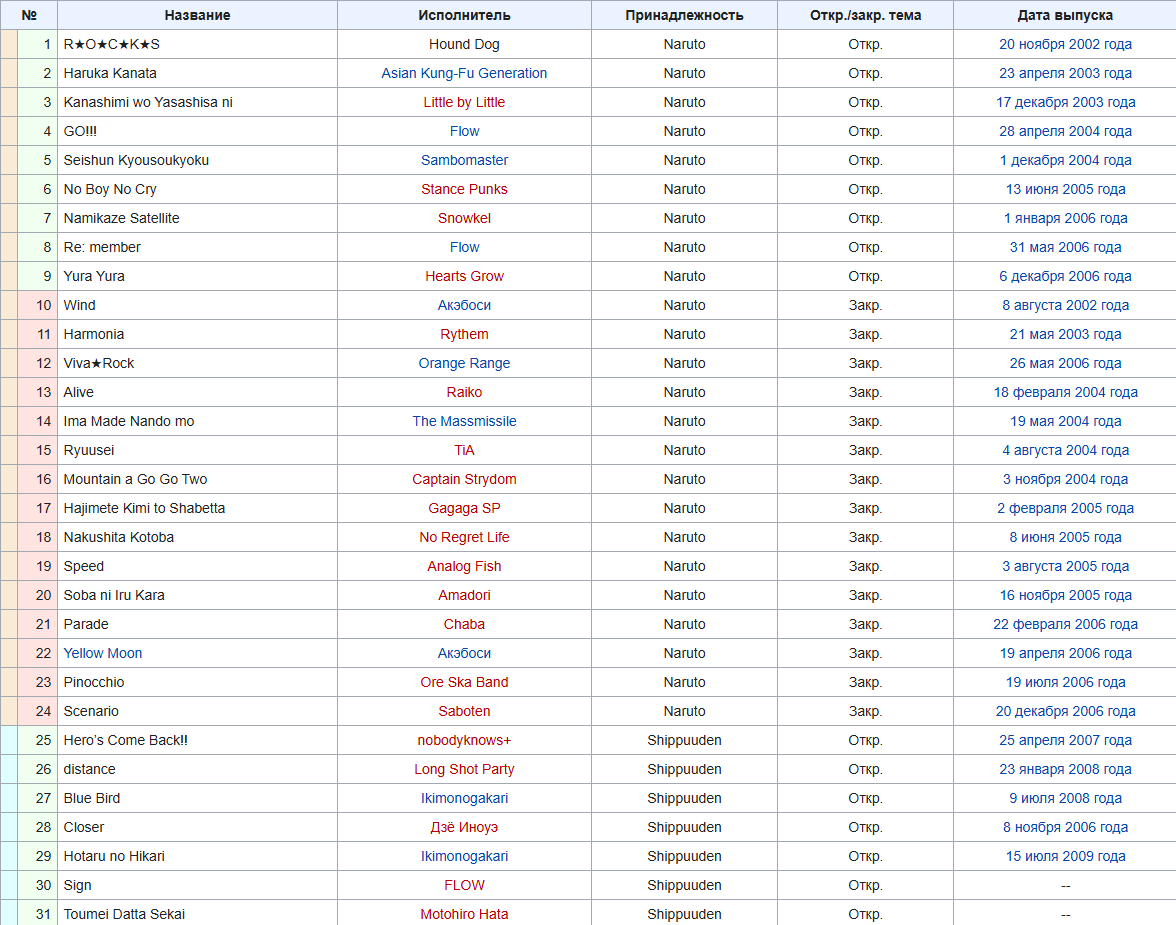The image size is (1176, 925).
Task: Open the date 1 декабря 2004 года
Action: 1065,161
